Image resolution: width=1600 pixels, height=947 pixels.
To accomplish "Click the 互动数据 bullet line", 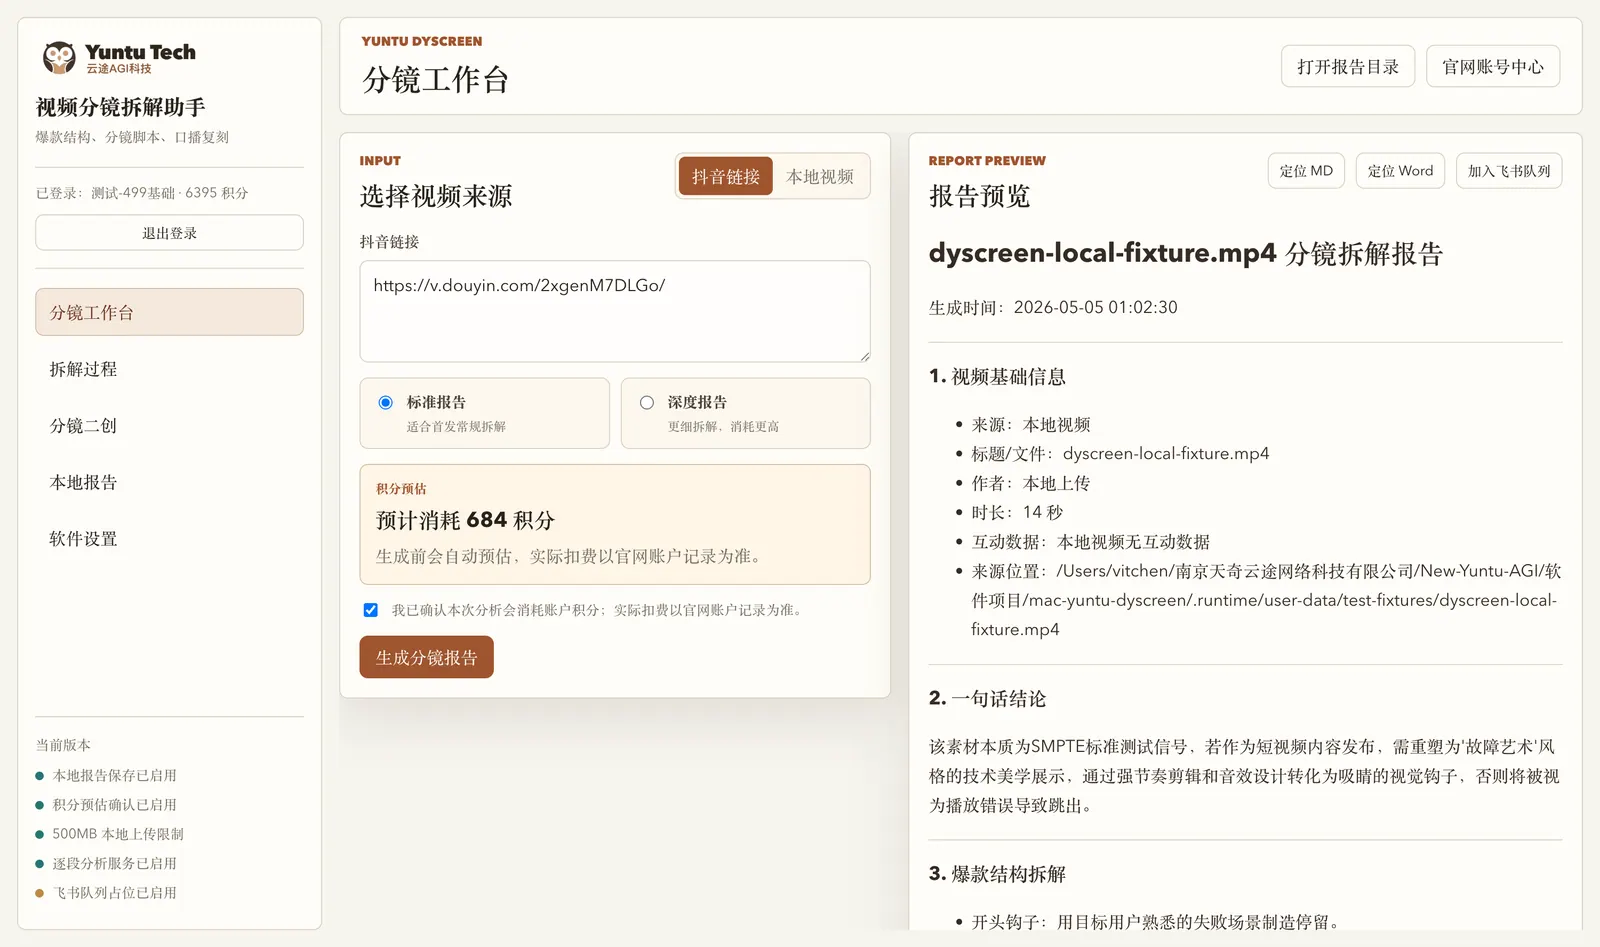I will click(1091, 541).
